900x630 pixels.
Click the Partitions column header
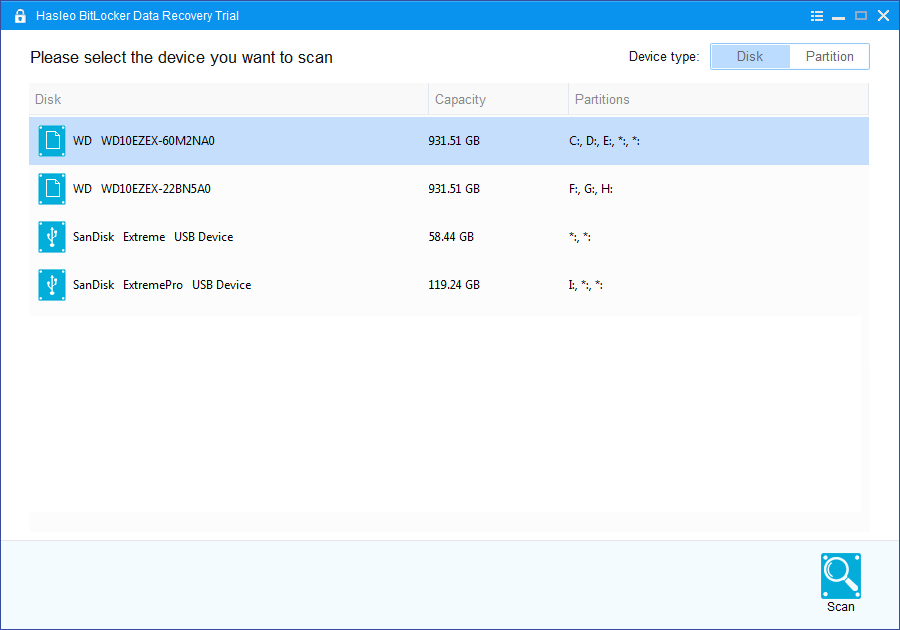(718, 99)
